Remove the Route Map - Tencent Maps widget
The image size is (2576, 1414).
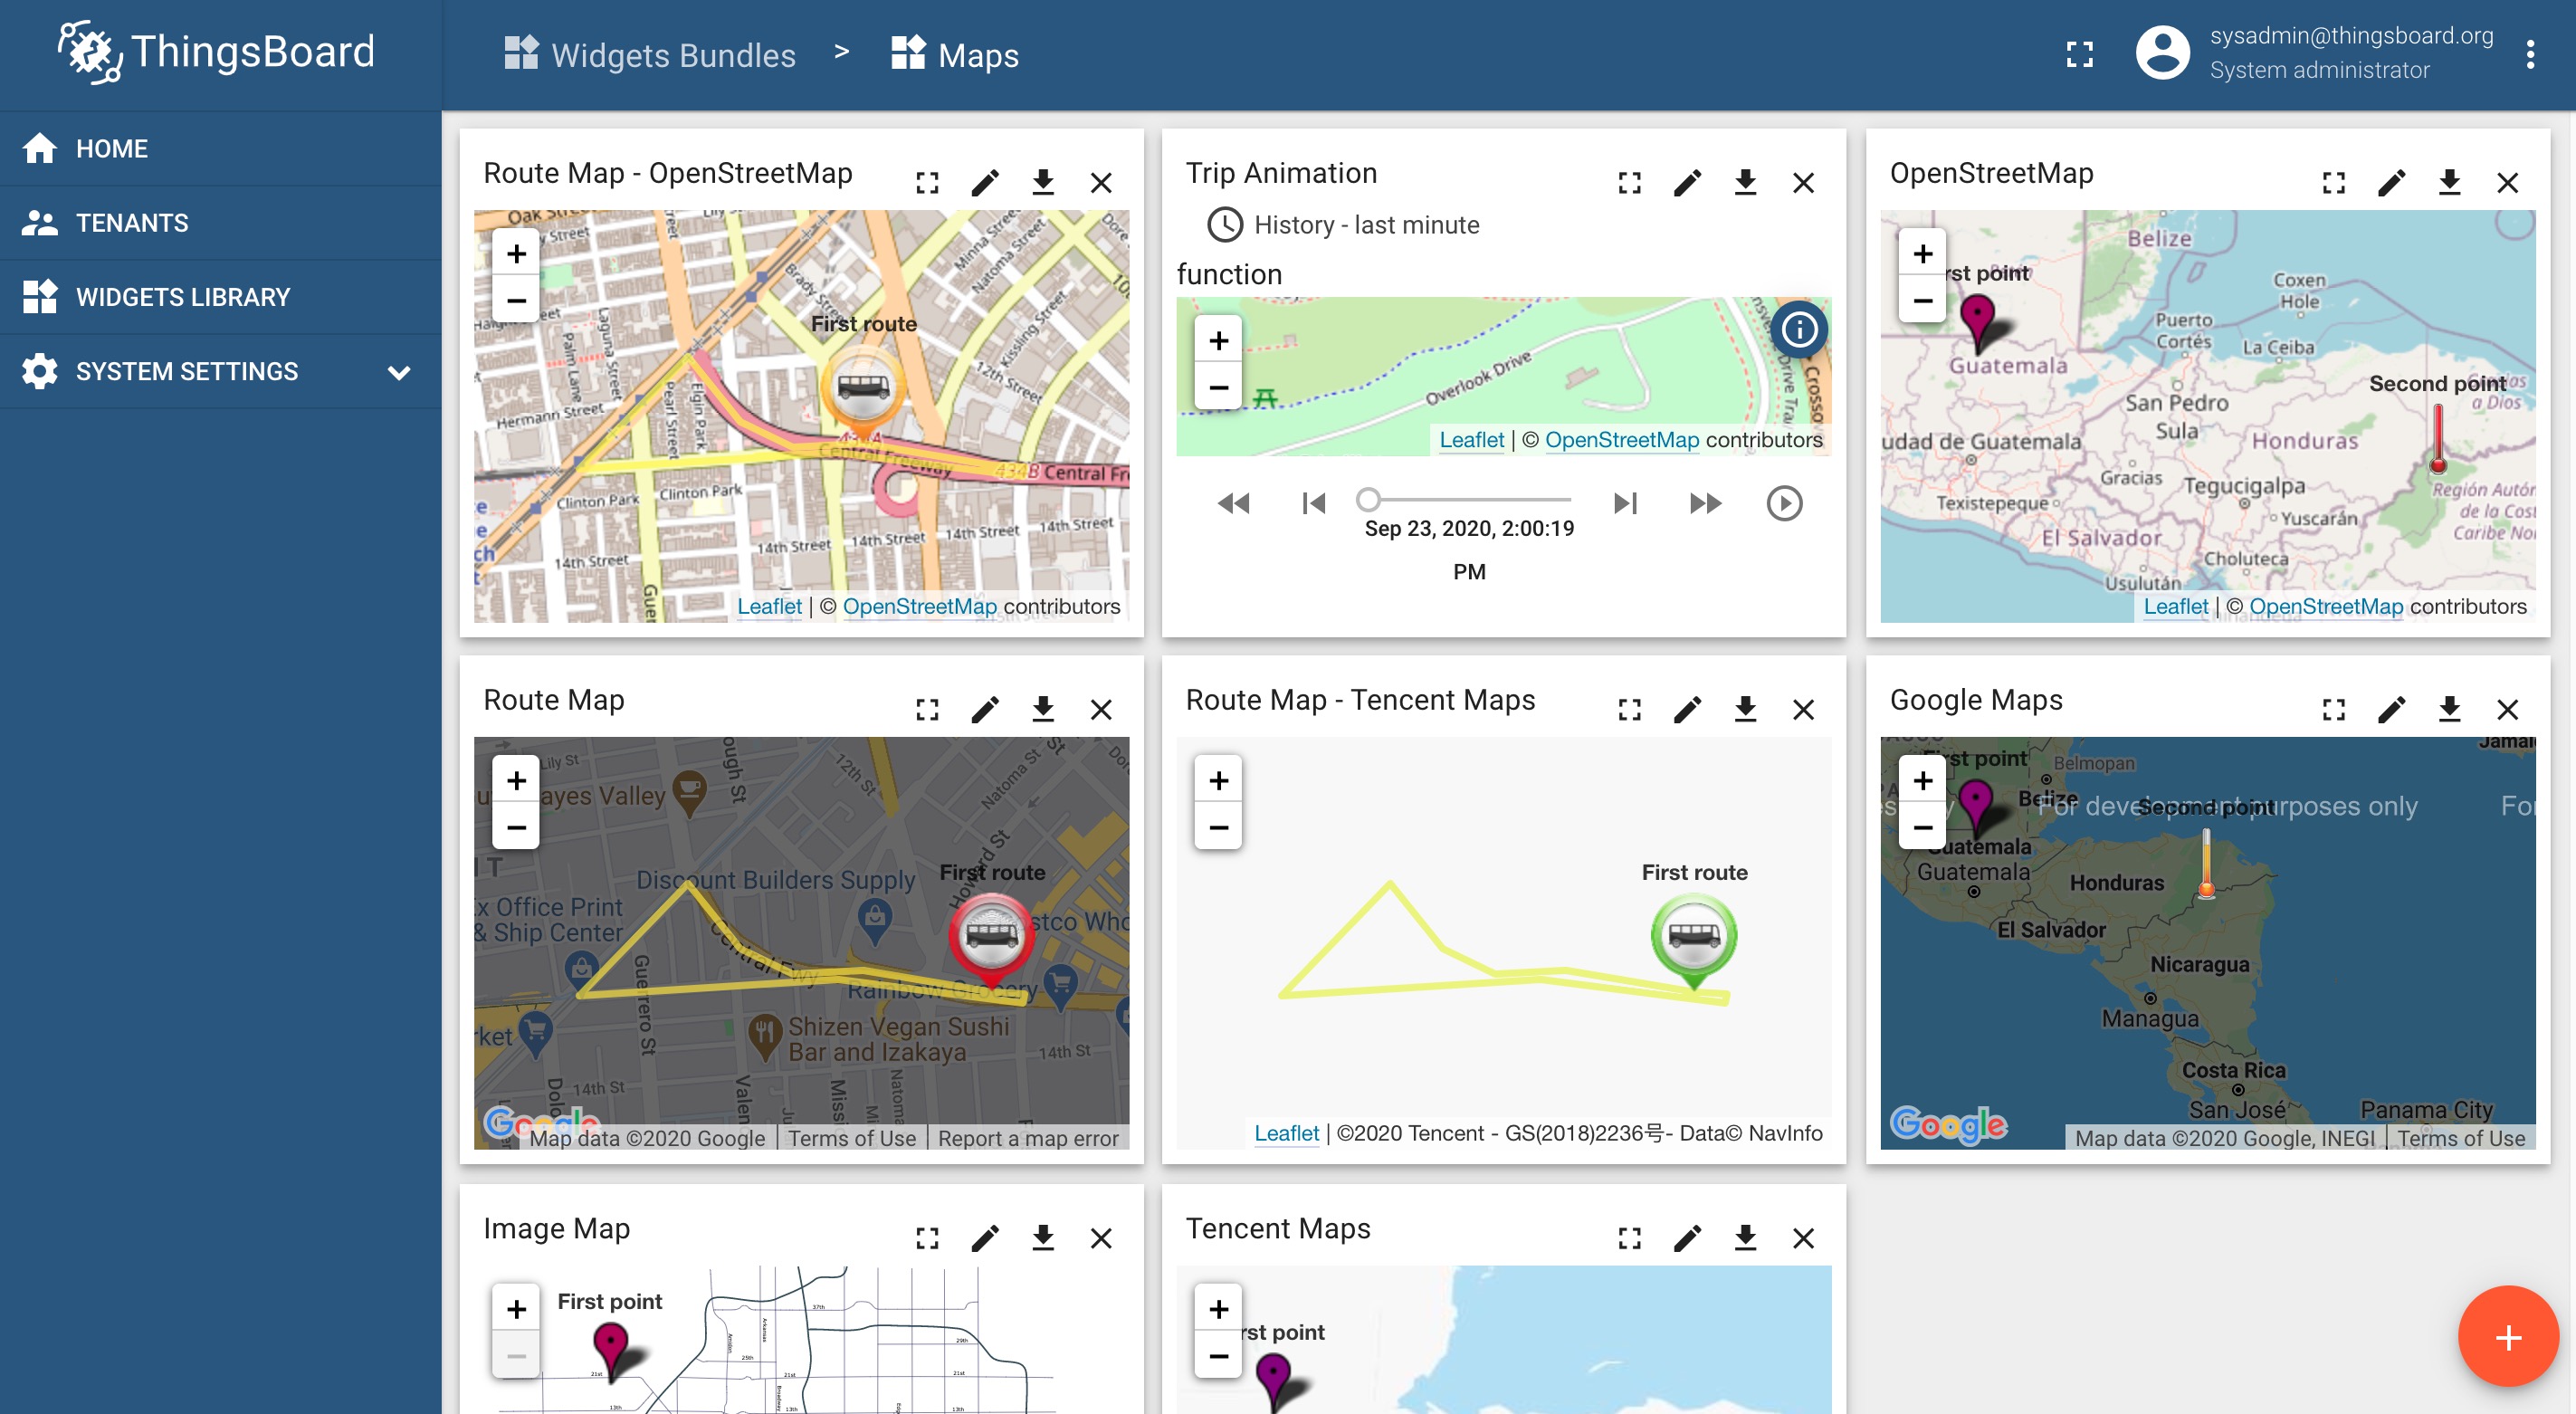pyautogui.click(x=1803, y=710)
